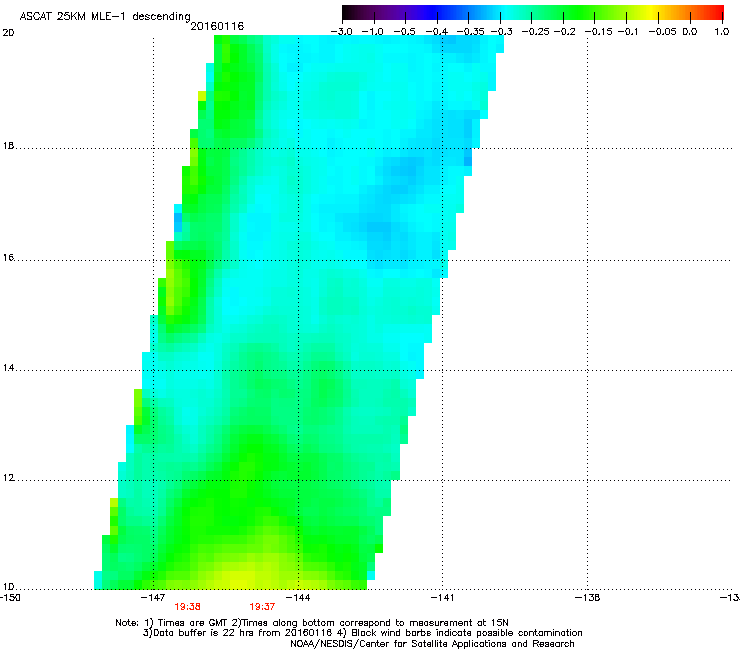740x650 pixels.
Task: Click the title 'ASCAT 25KM MLE-1 descending'
Action: tap(105, 16)
